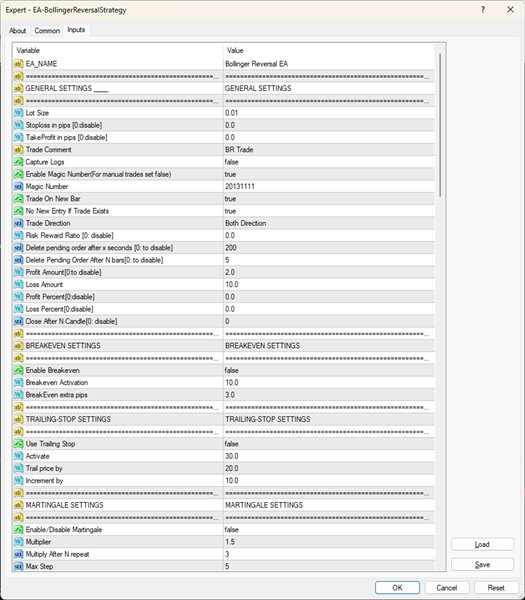This screenshot has height=600, width=525.
Task: Click the string icon beside EA_NAME
Action: point(18,64)
